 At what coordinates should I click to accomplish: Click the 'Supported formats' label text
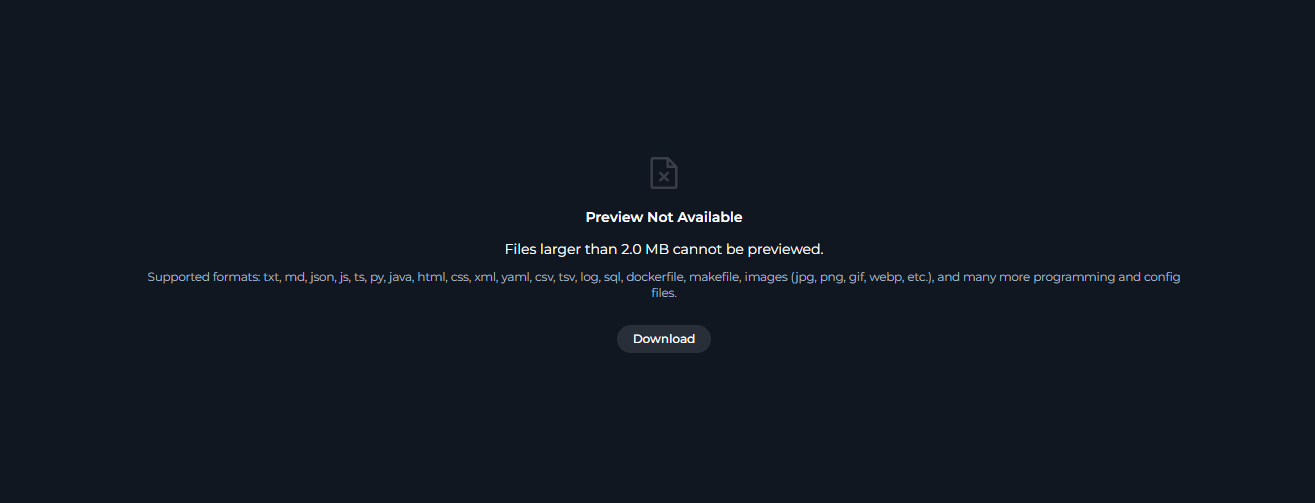pyautogui.click(x=203, y=277)
